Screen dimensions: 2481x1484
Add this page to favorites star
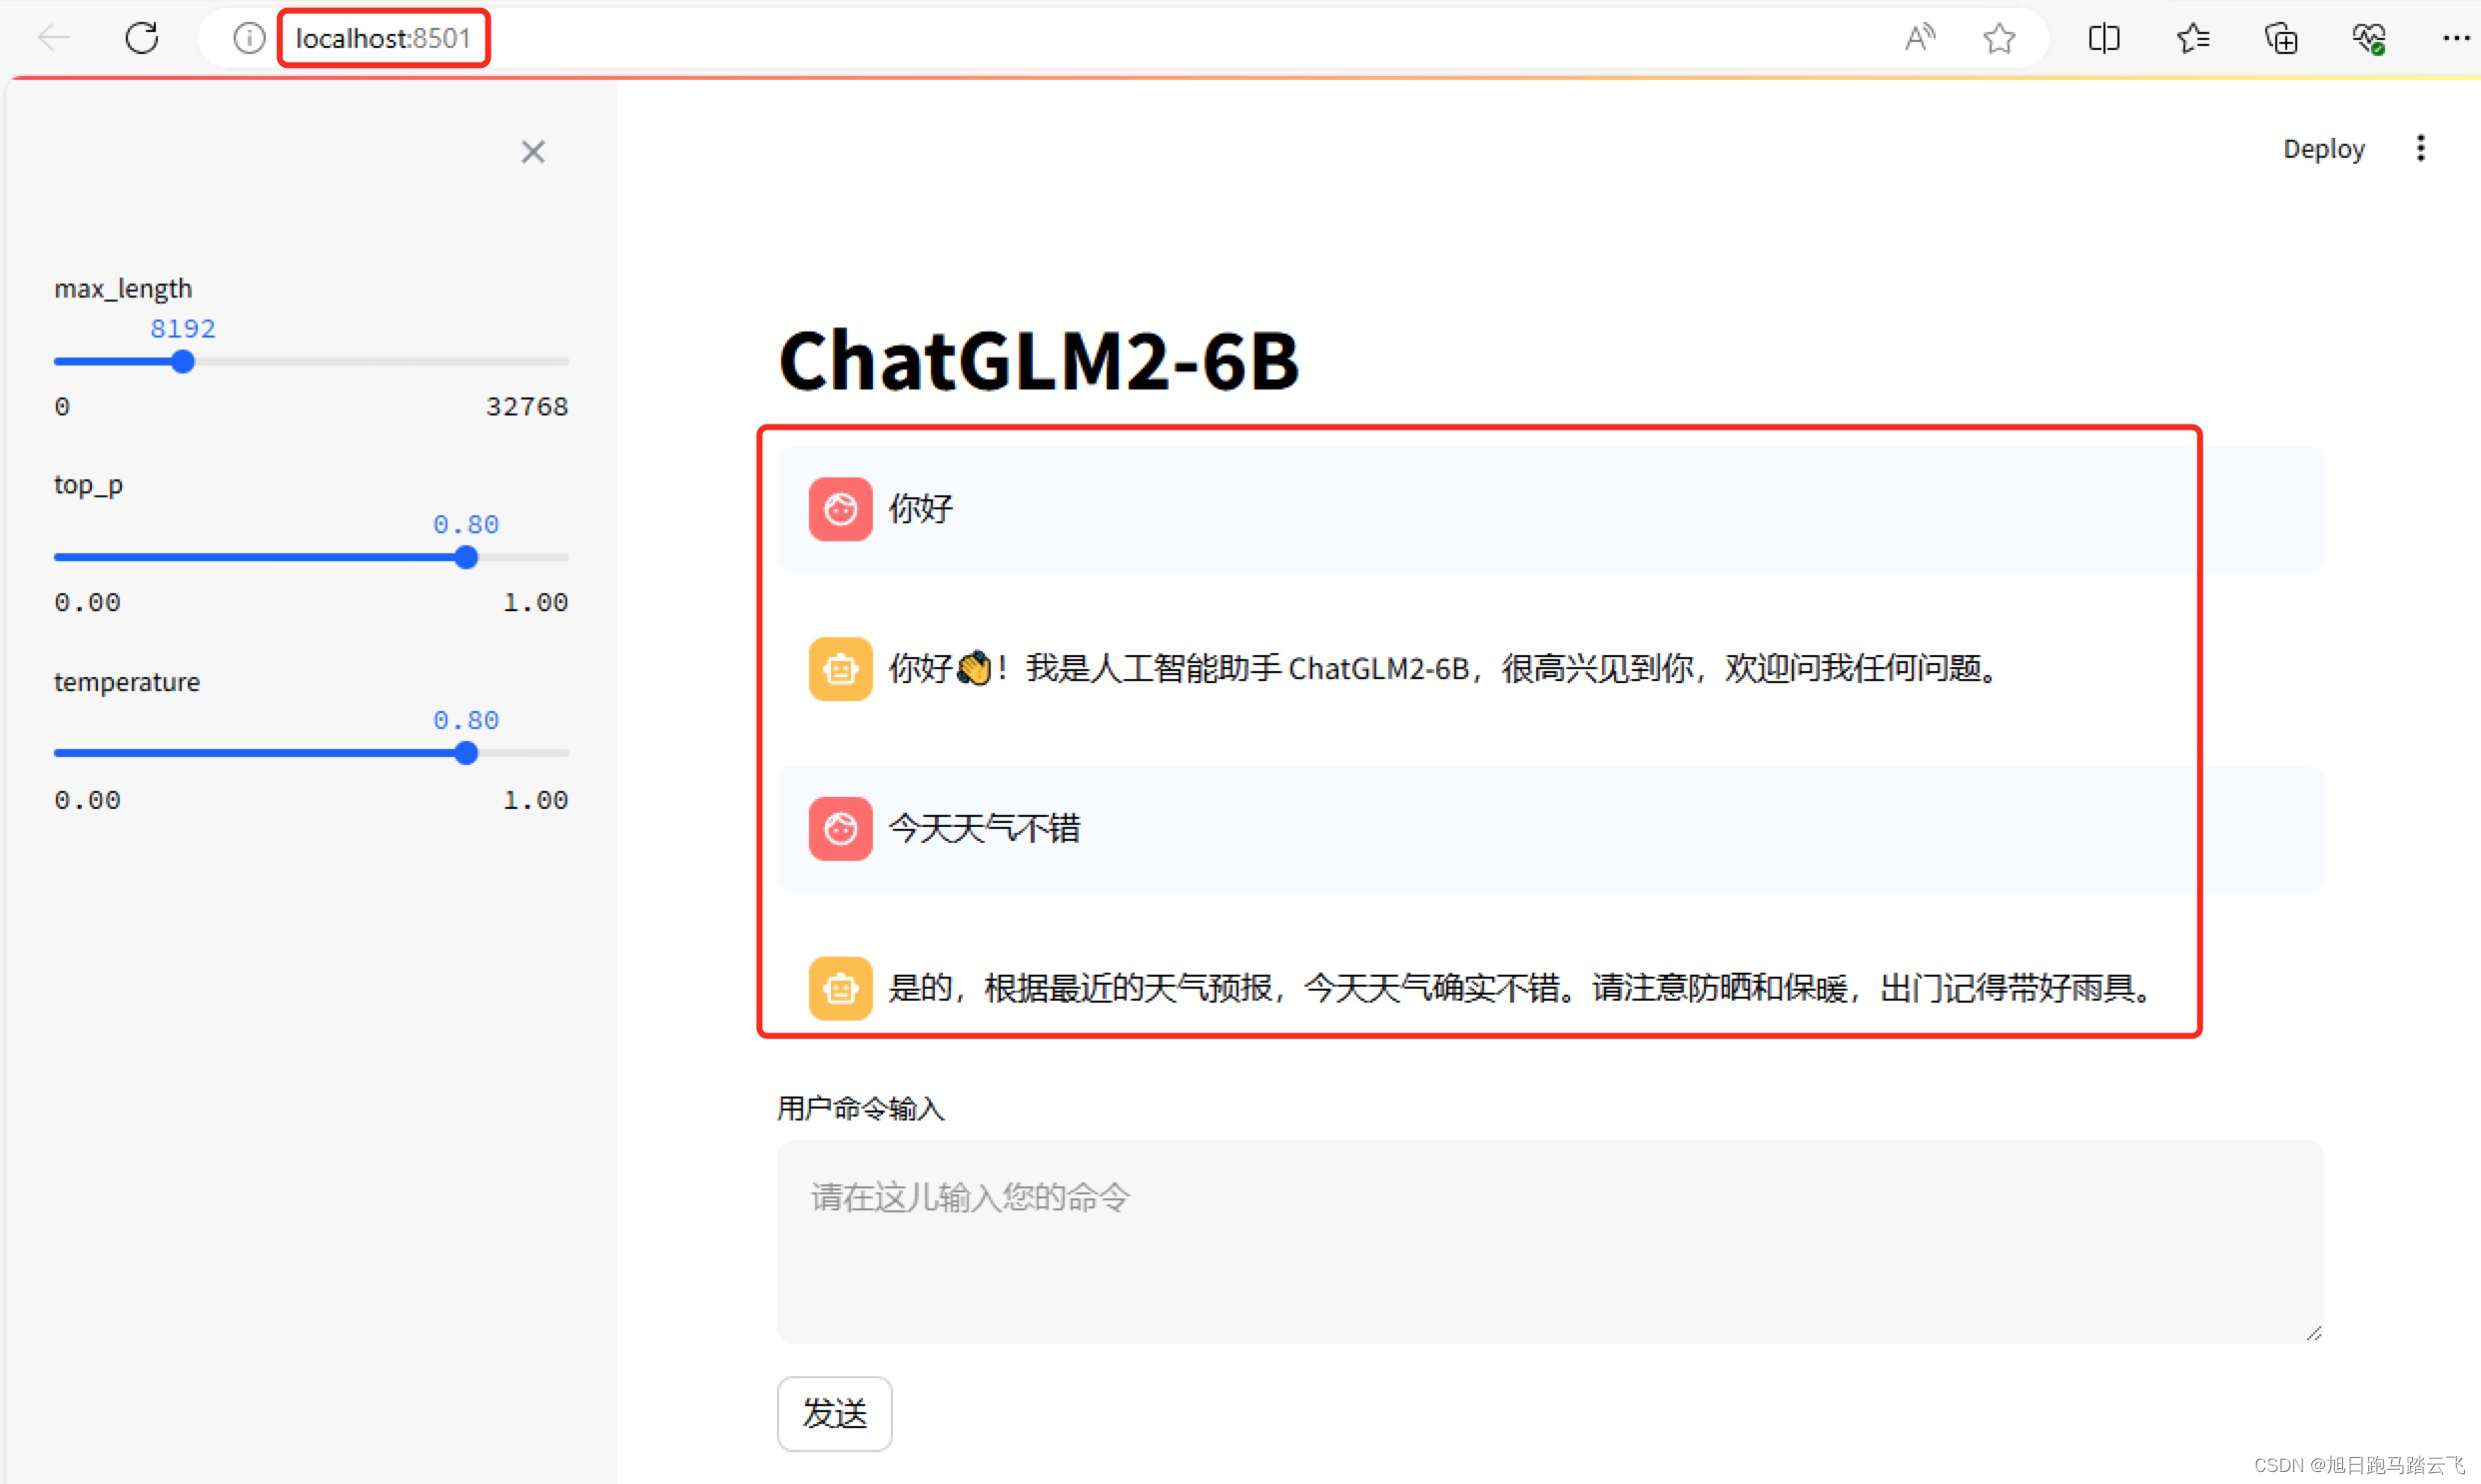[x=1999, y=38]
